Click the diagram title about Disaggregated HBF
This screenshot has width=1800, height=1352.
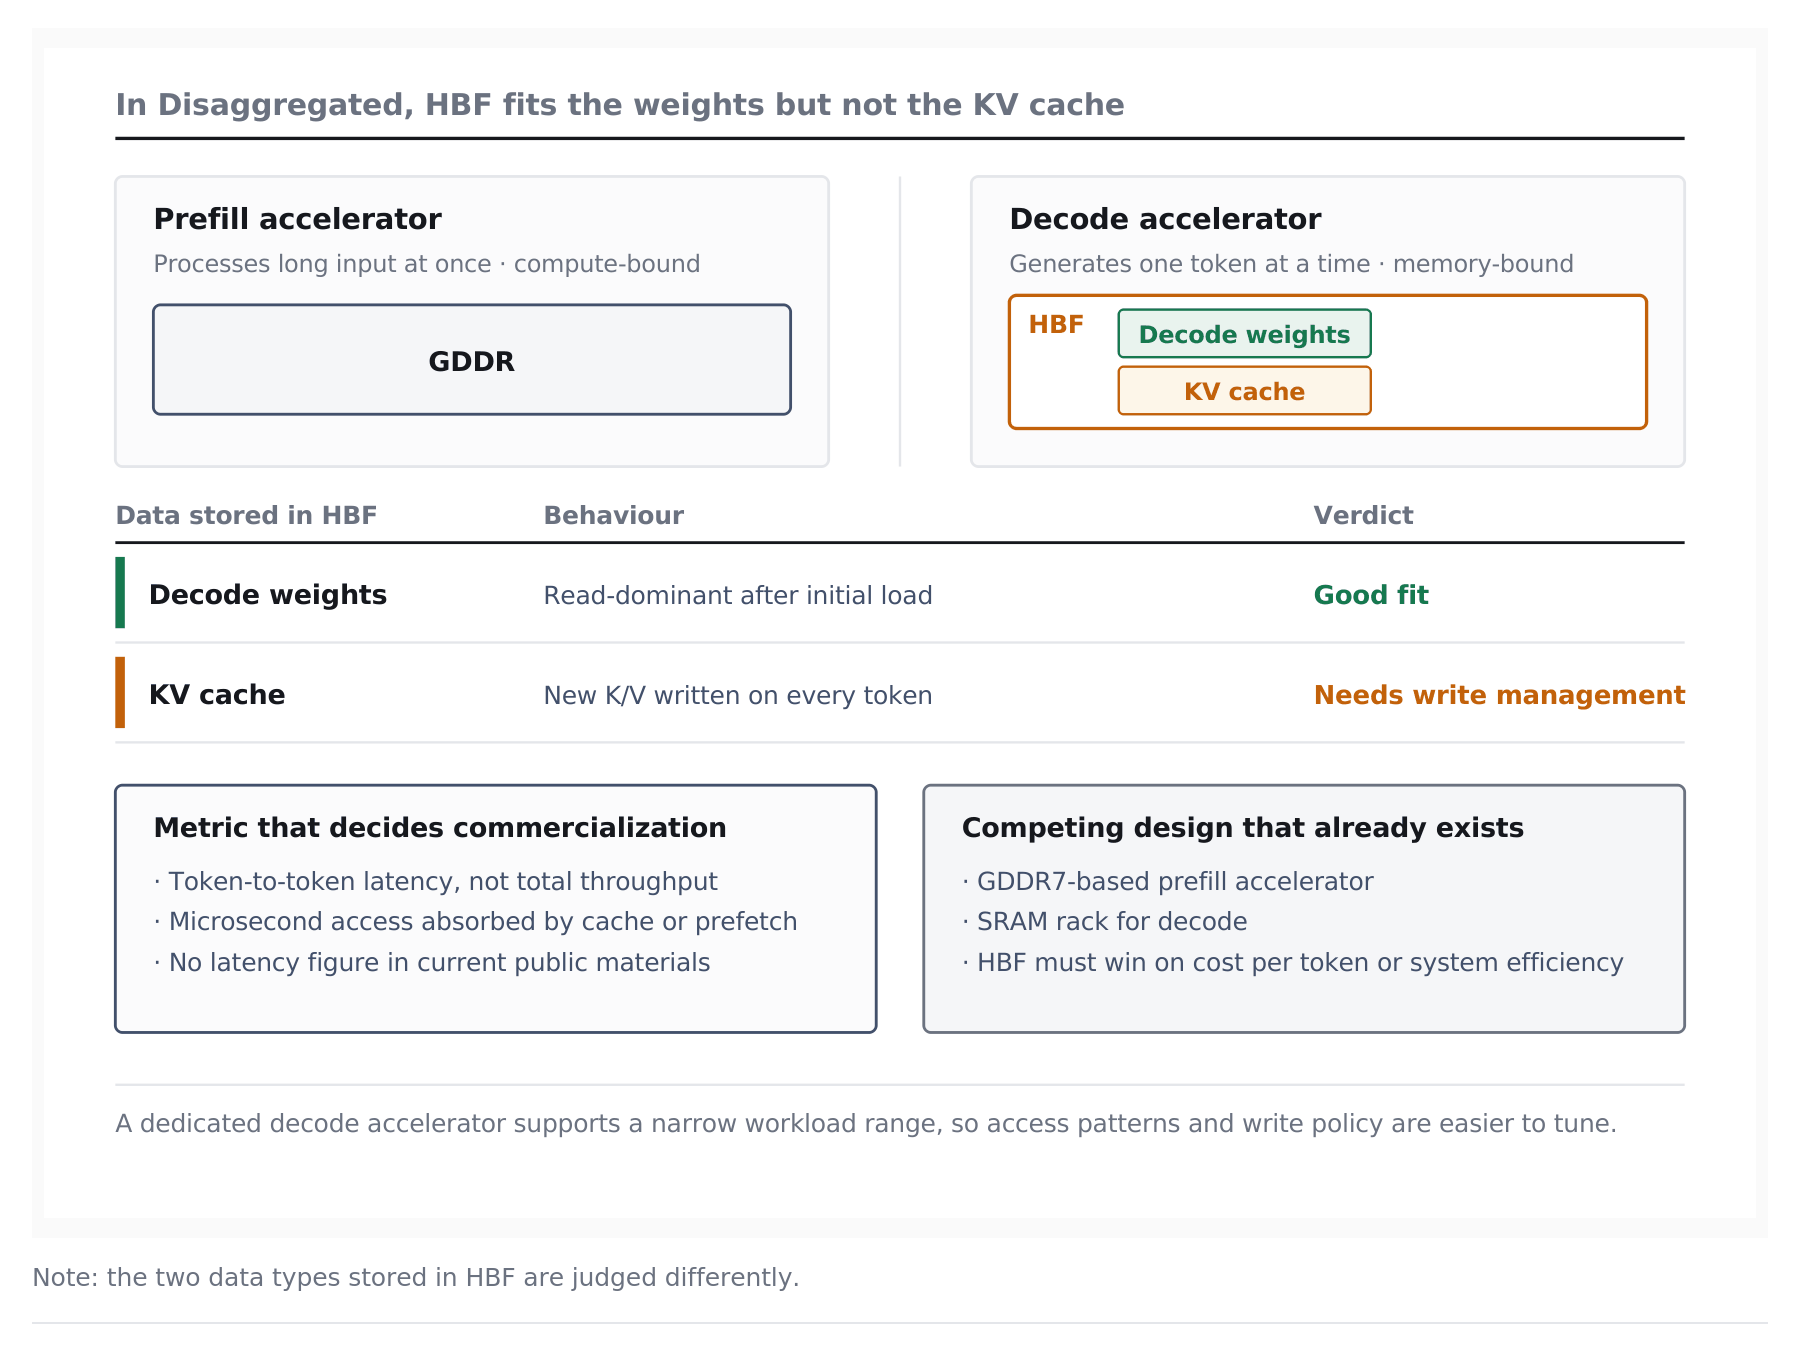(x=620, y=105)
